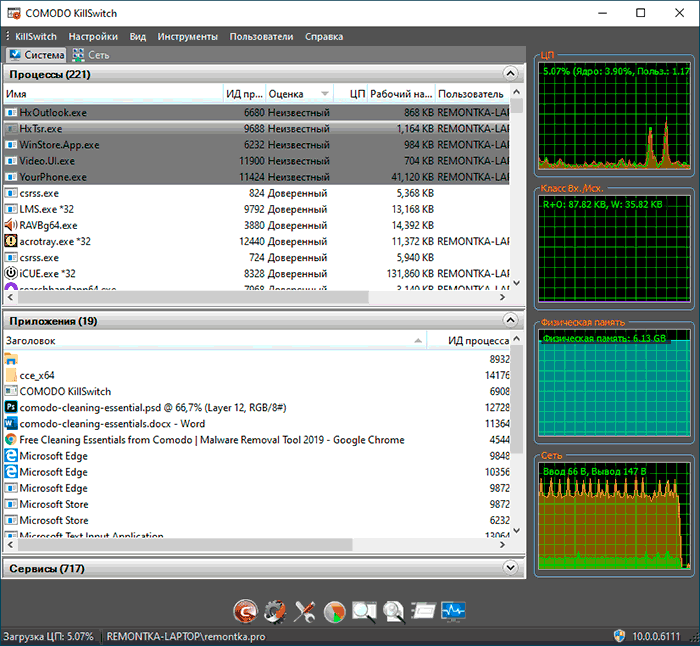Image resolution: width=700 pixels, height=646 pixels.
Task: Click the applications list horizontal scrollbar left arrow
Action: (x=11, y=545)
